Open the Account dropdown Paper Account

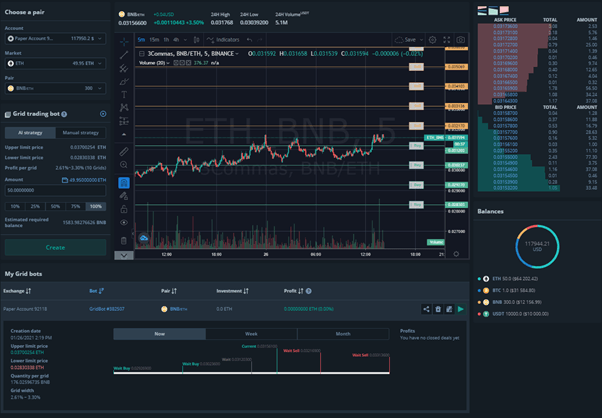(x=55, y=38)
